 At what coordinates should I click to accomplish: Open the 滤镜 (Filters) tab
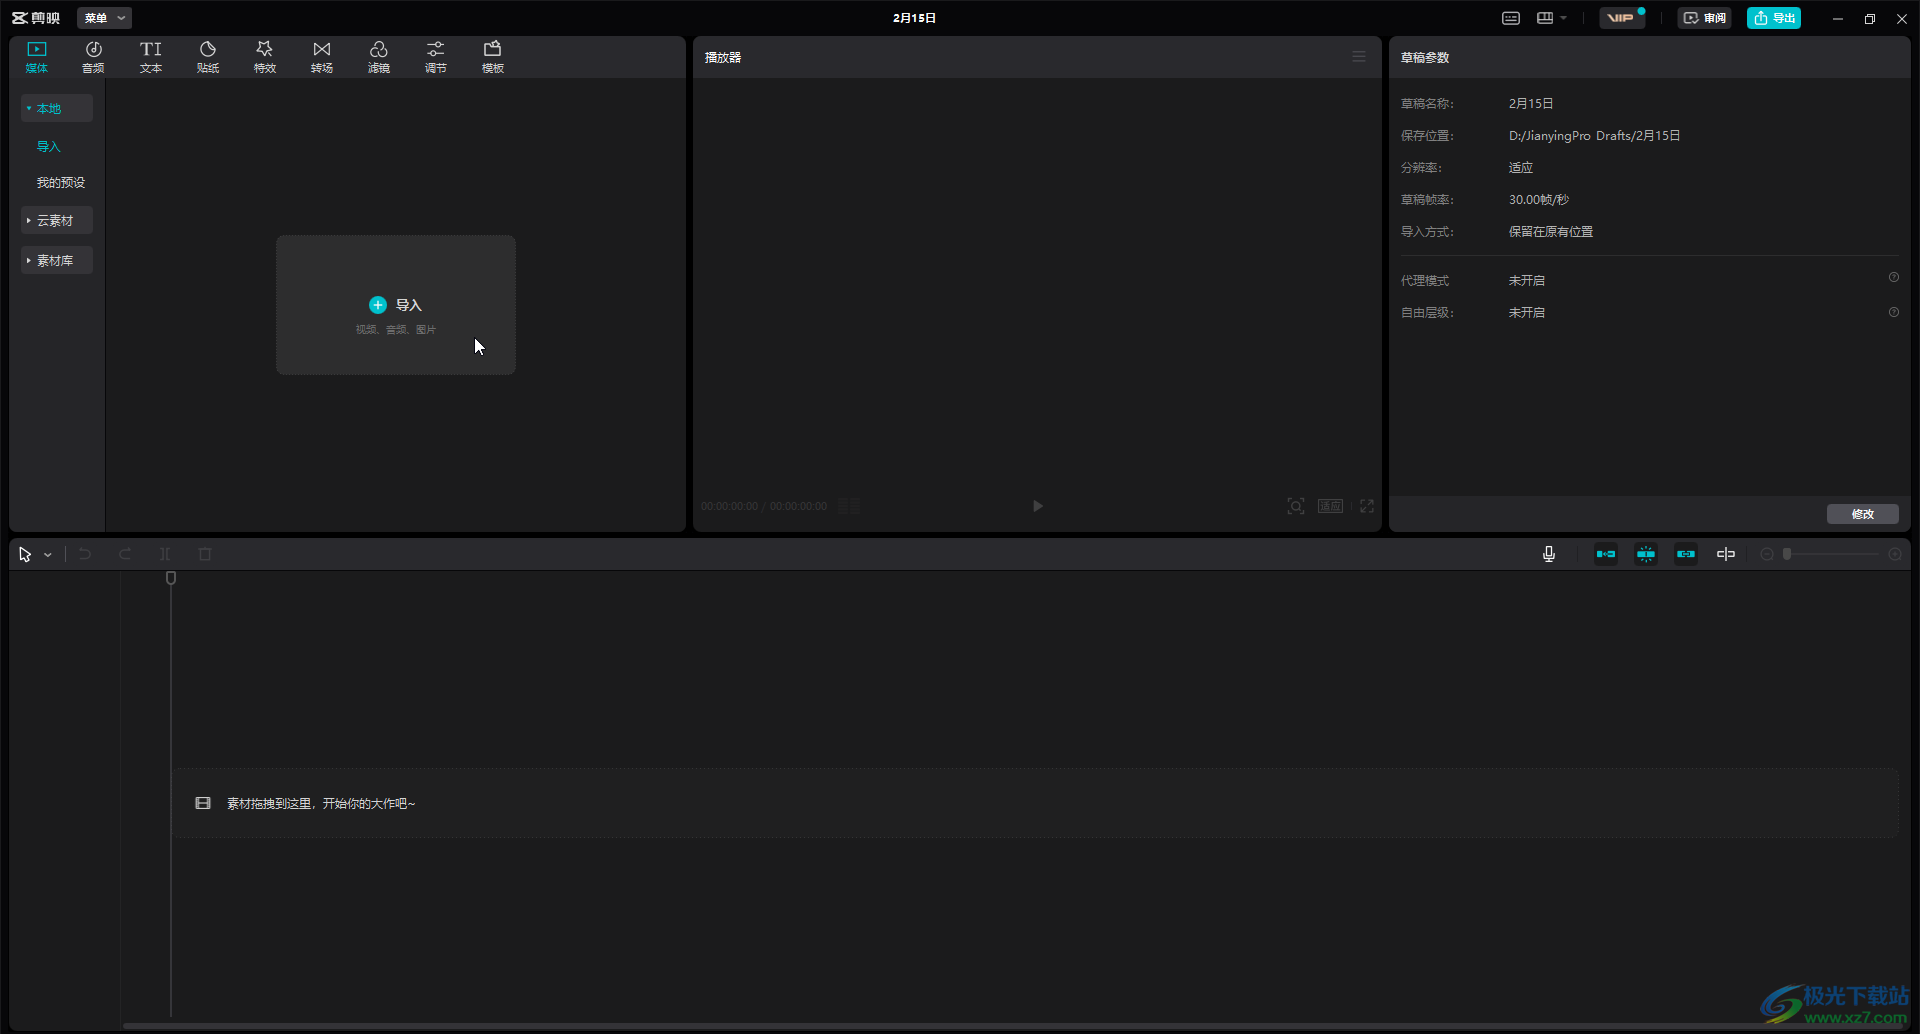point(379,57)
